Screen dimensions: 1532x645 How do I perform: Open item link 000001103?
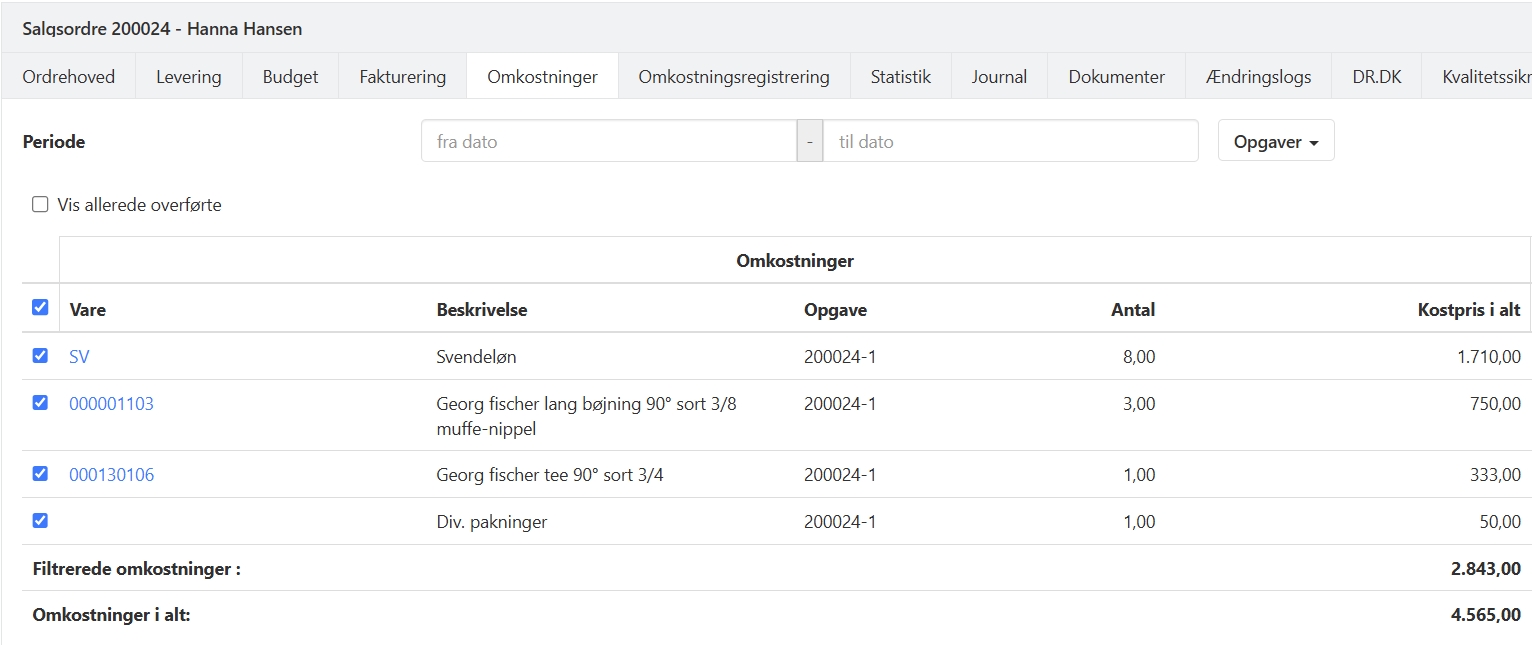tap(111, 404)
